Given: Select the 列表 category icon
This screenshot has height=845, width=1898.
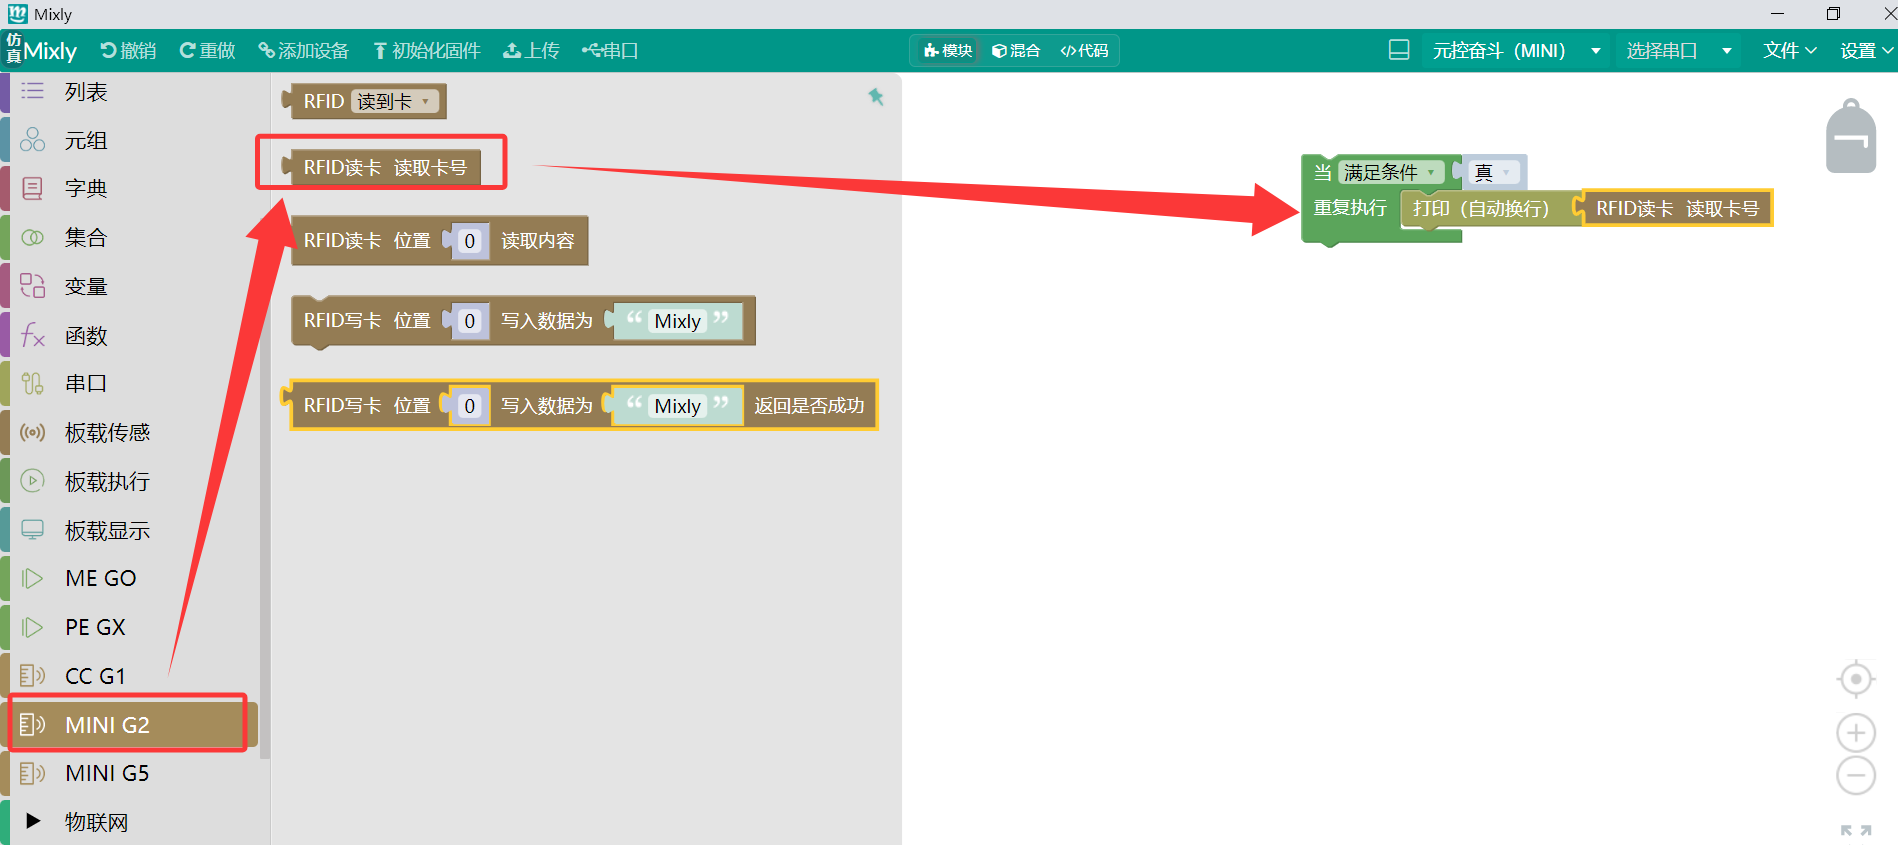Looking at the screenshot, I should (x=33, y=91).
